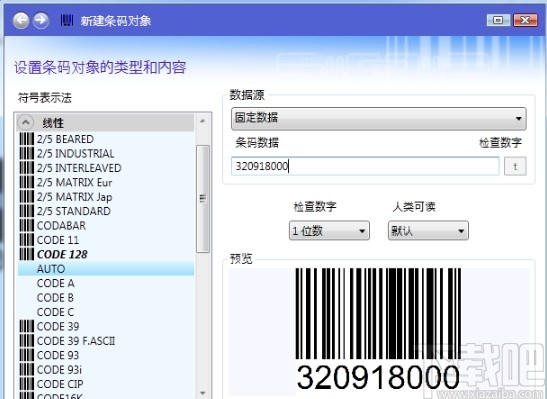Choose the 2/5 INDUSTRIAL symbology
The width and height of the screenshot is (547, 399).
(x=76, y=153)
